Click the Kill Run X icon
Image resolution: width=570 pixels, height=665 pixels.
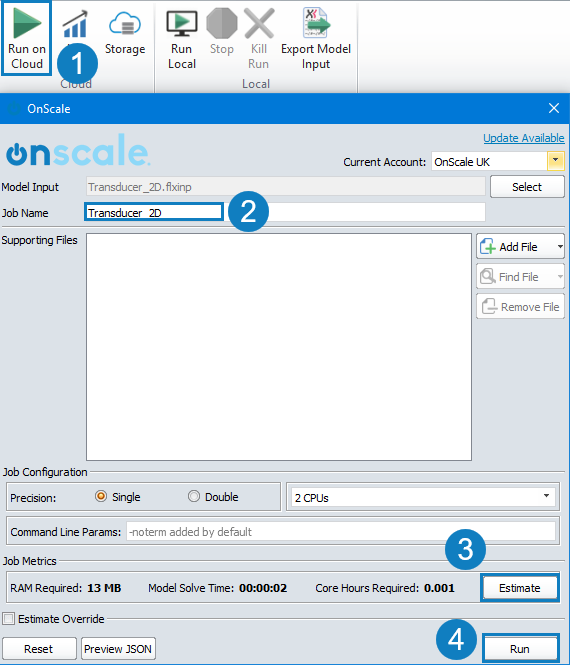pyautogui.click(x=259, y=24)
